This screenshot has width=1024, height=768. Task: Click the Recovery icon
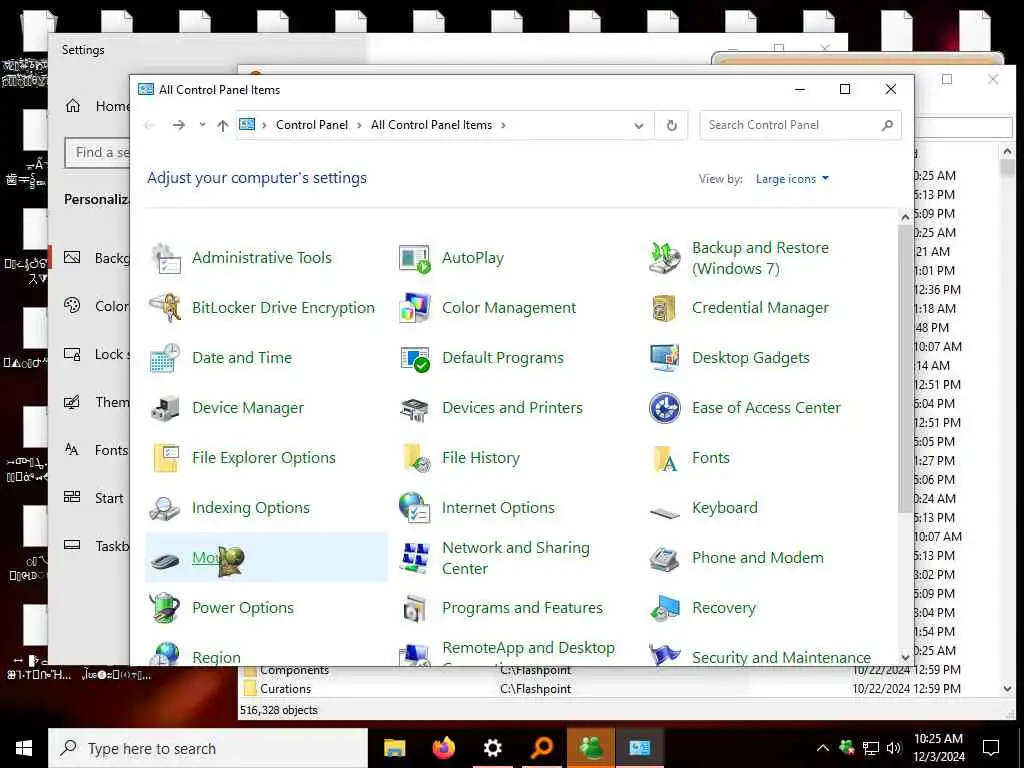coord(665,608)
